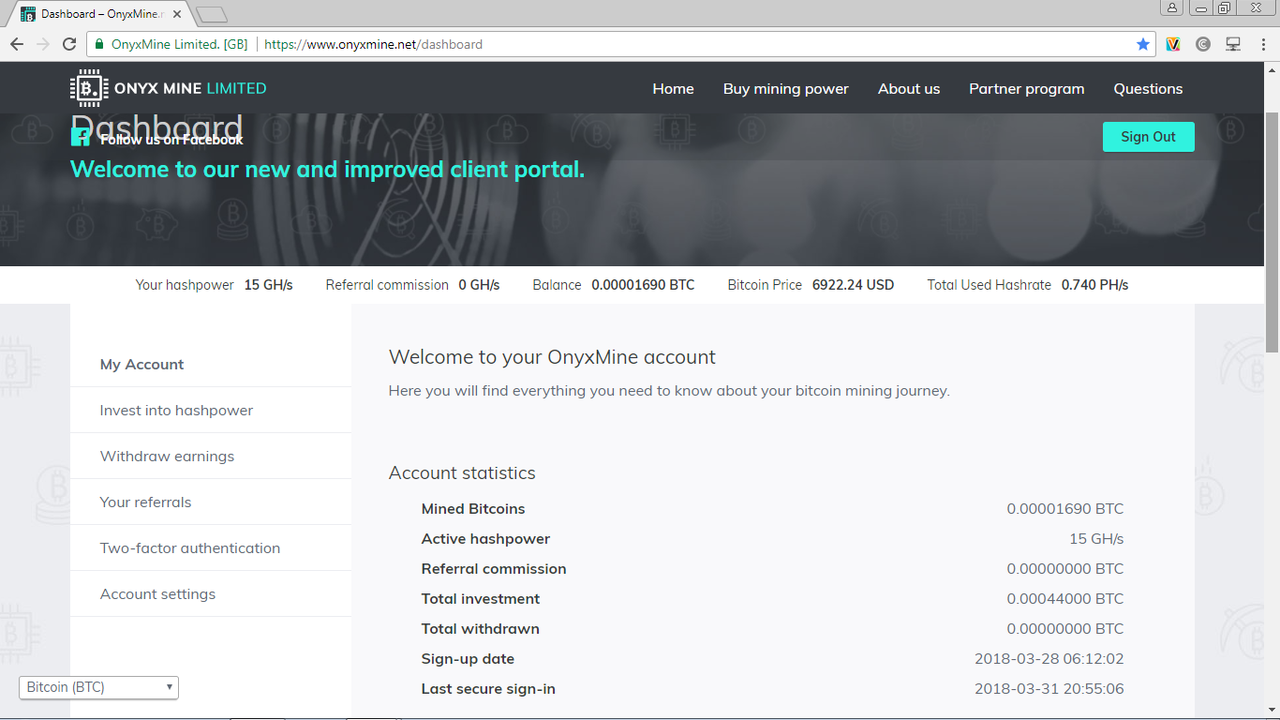Open Two-factor authentication sidebar item
Image resolution: width=1280 pixels, height=720 pixels.
pos(211,548)
